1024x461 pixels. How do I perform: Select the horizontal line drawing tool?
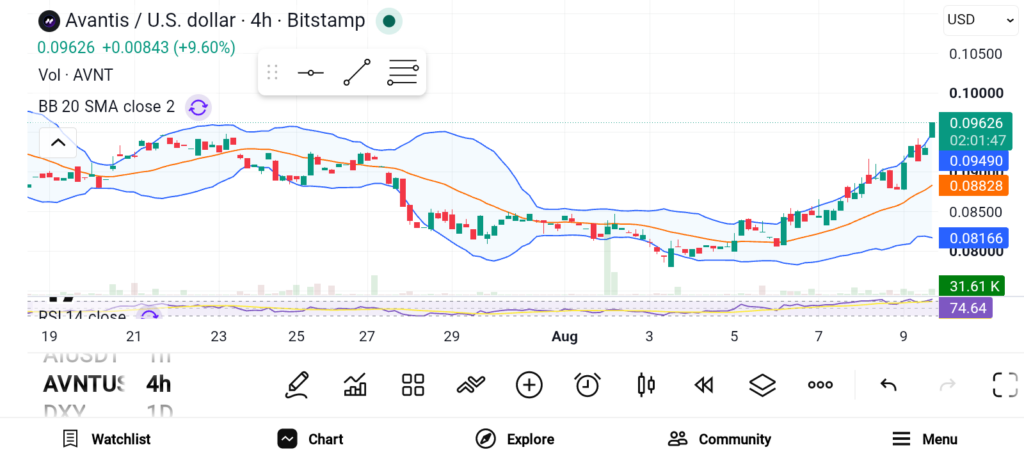tap(311, 72)
